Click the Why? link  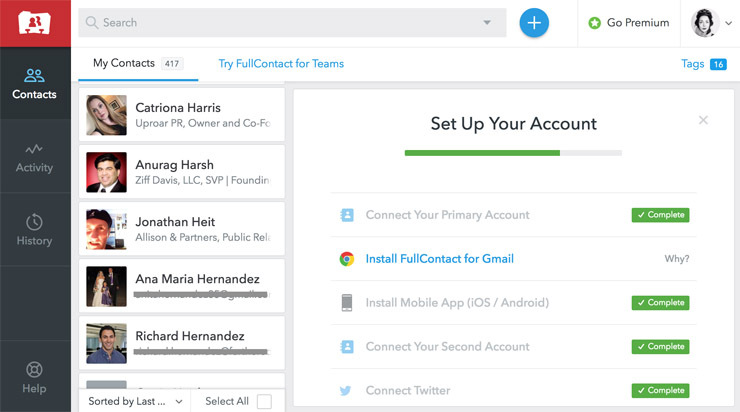pos(677,259)
